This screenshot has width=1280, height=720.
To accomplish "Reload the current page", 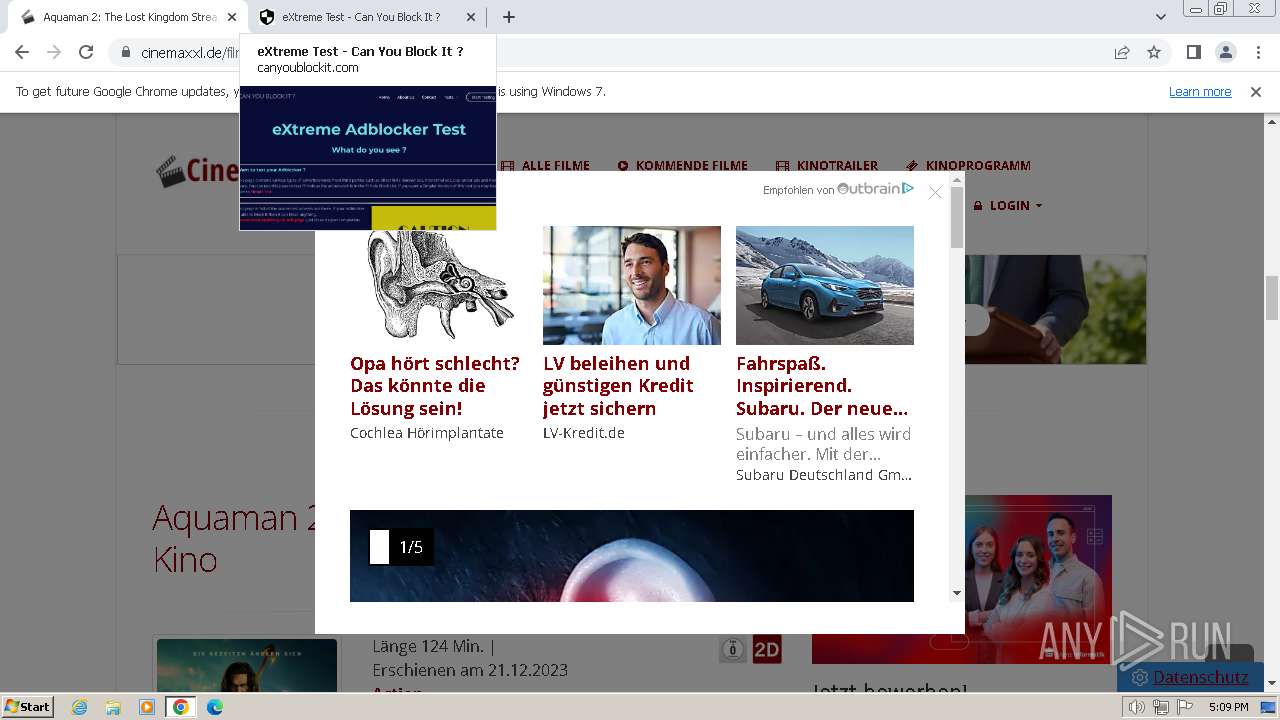I will coord(86,52).
